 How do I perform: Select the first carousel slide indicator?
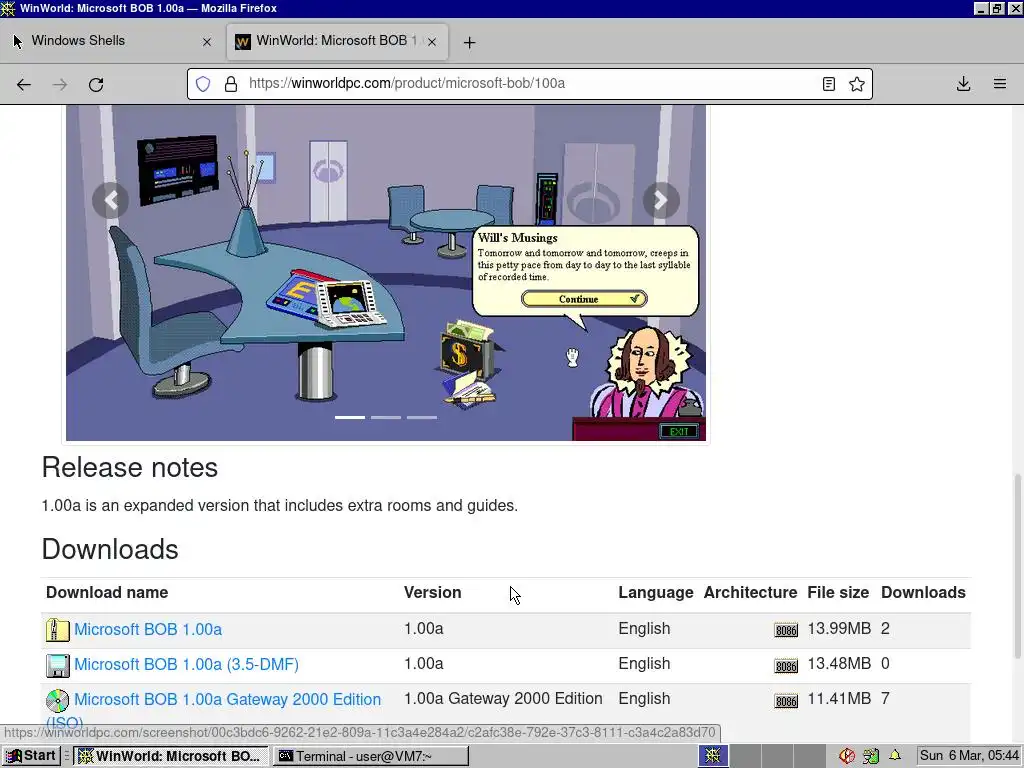tap(350, 417)
